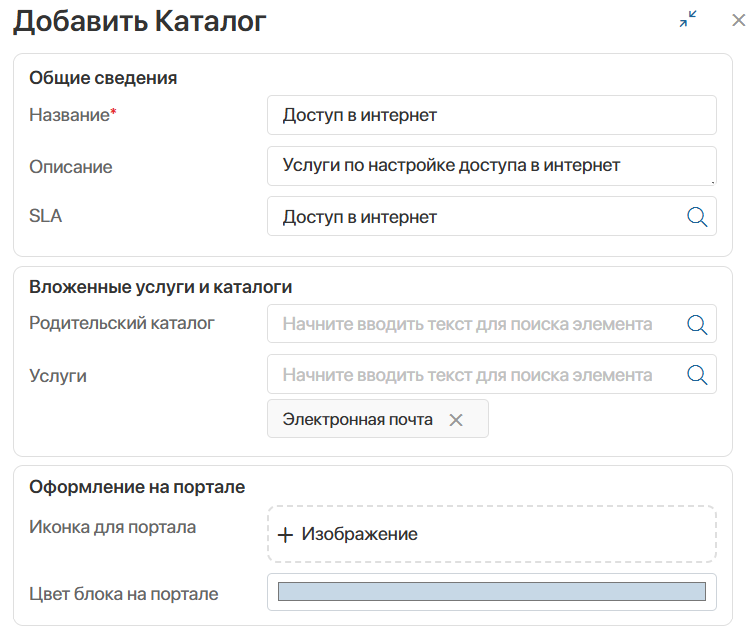This screenshot has width=755, height=636.
Task: Click the Иконка для портала label
Action: click(x=112, y=527)
